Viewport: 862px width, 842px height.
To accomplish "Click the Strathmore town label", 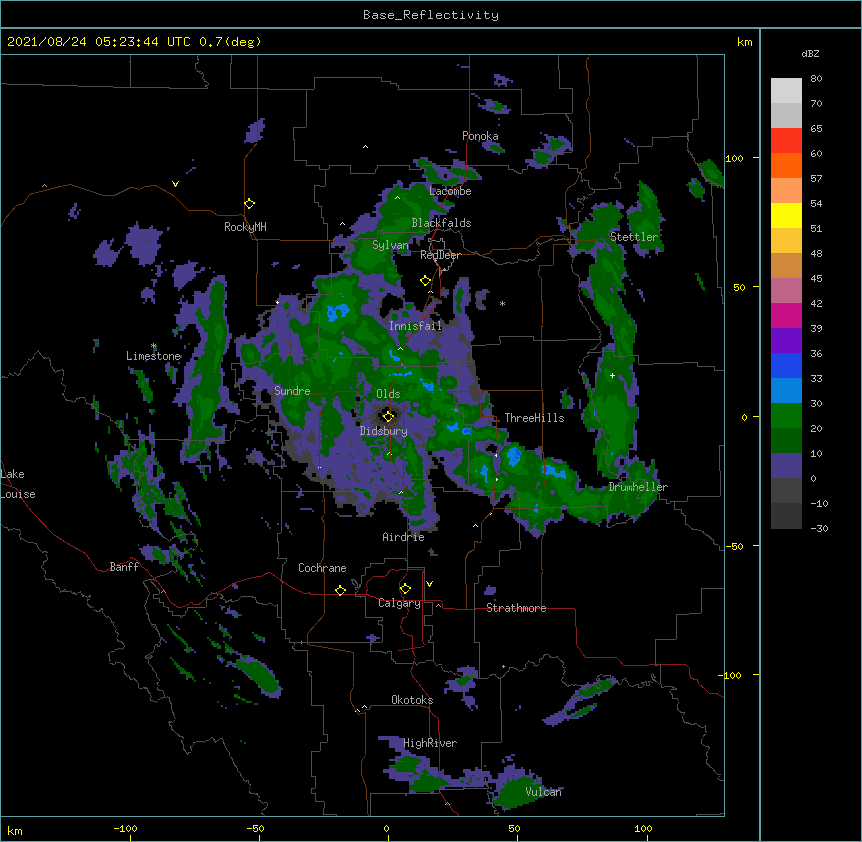I will coord(516,608).
